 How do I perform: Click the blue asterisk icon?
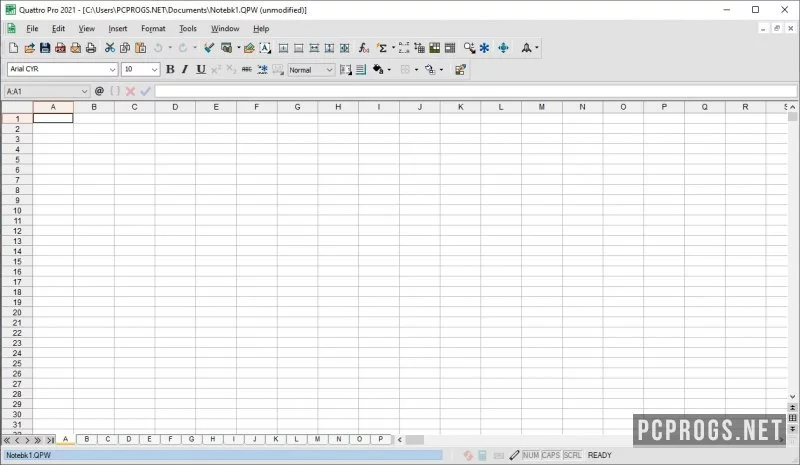click(x=484, y=48)
